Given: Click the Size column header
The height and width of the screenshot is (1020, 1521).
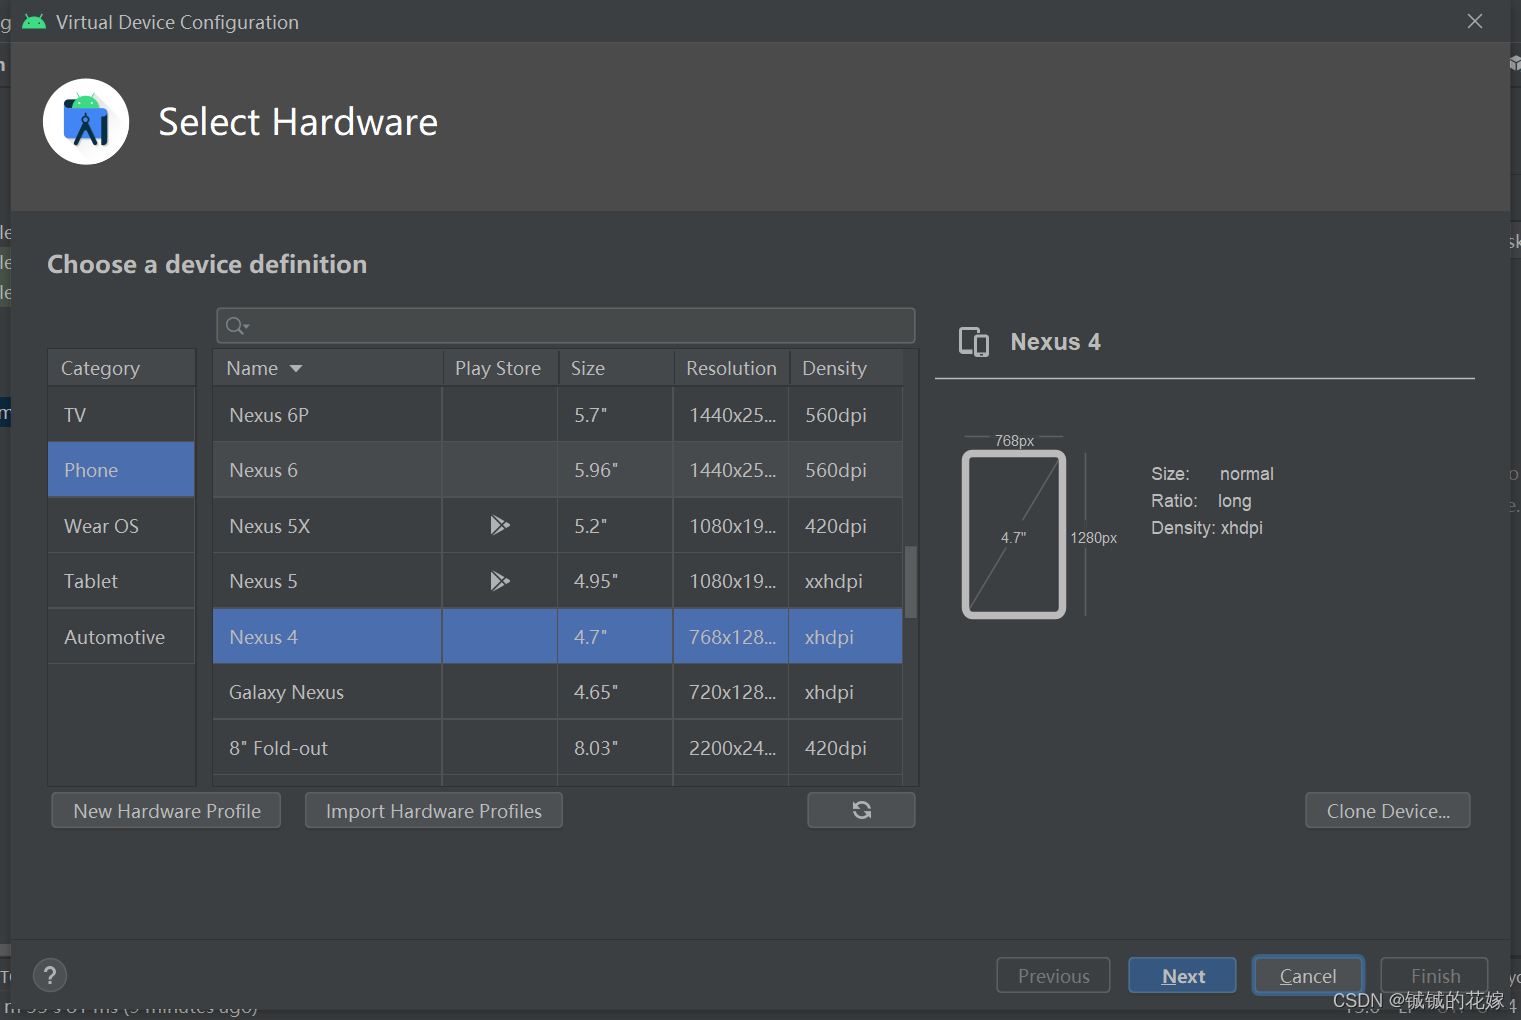Looking at the screenshot, I should (615, 368).
